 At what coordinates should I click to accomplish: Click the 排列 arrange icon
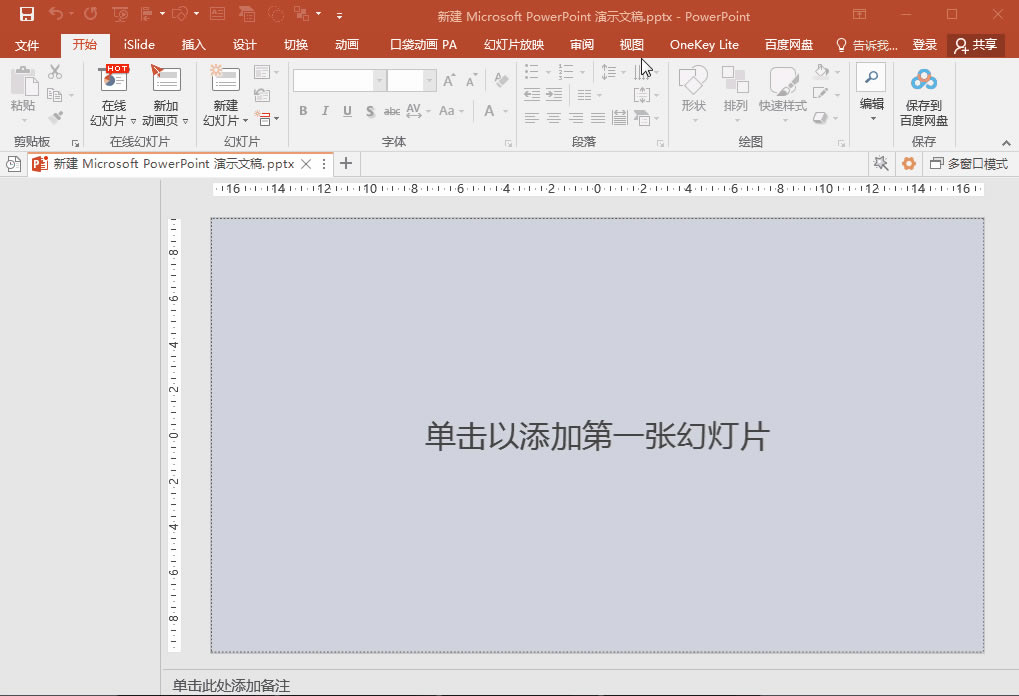(736, 81)
